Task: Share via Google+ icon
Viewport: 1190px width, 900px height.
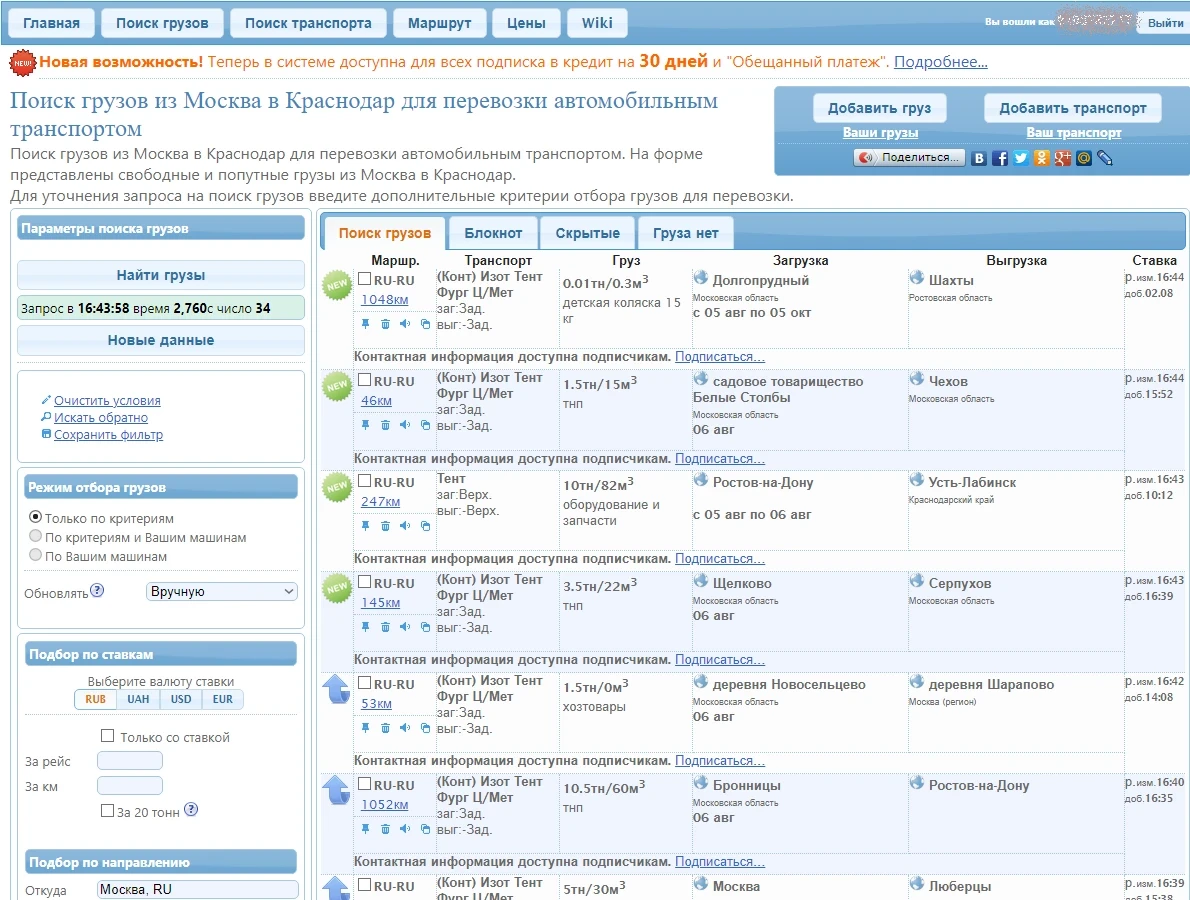Action: pos(1062,158)
